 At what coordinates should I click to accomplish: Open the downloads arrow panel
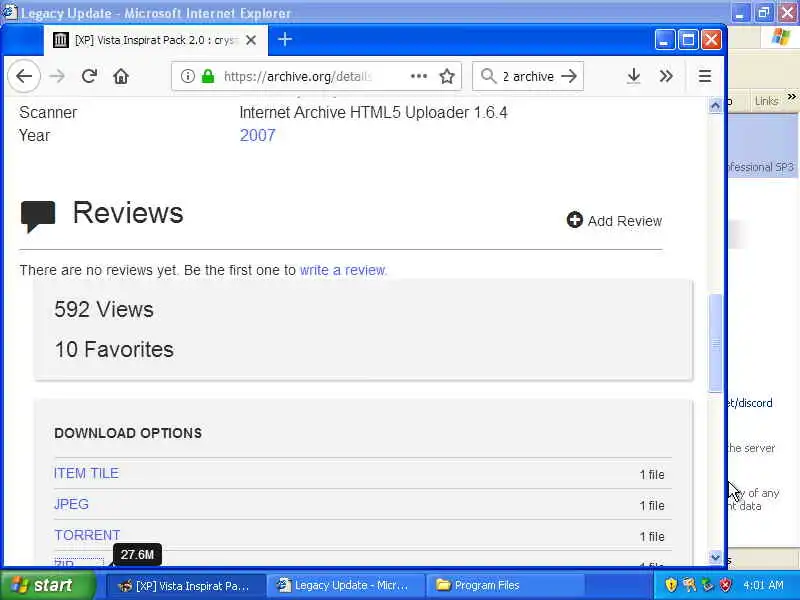click(634, 77)
